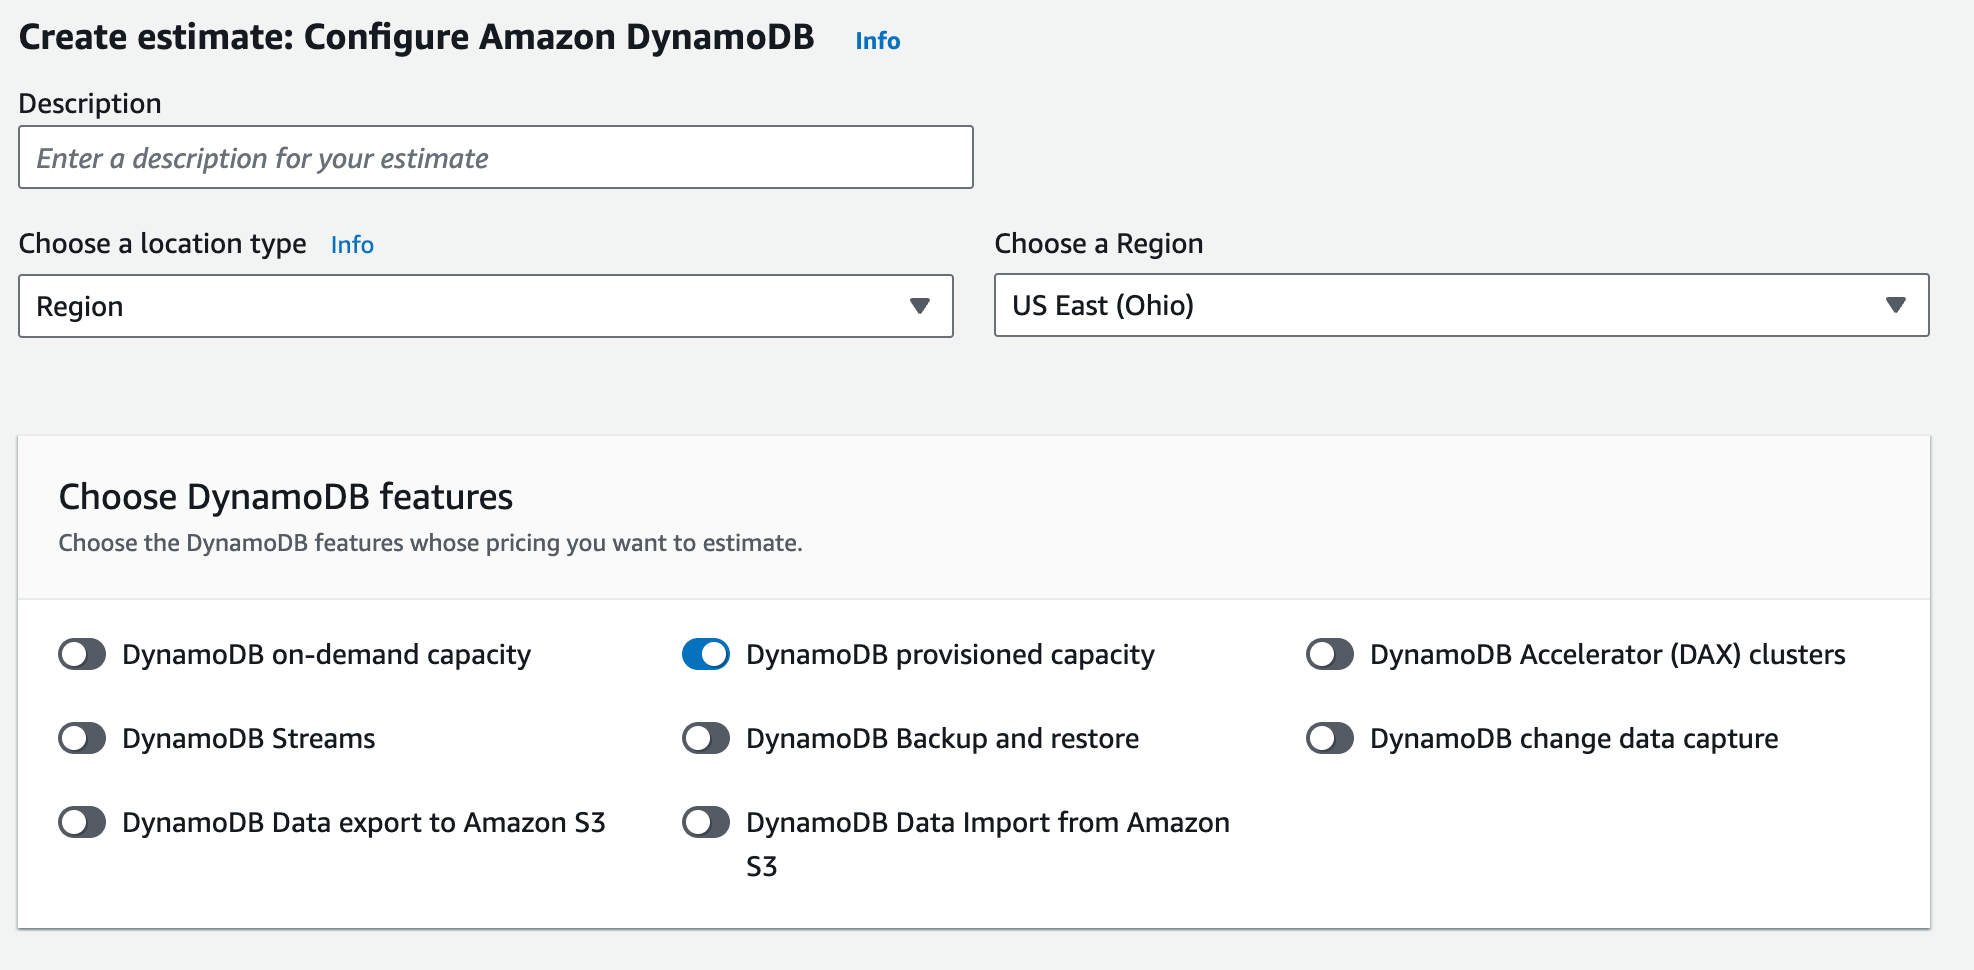This screenshot has width=1974, height=970.
Task: Enable DynamoDB on-demand capacity toggle switch
Action: click(x=82, y=655)
